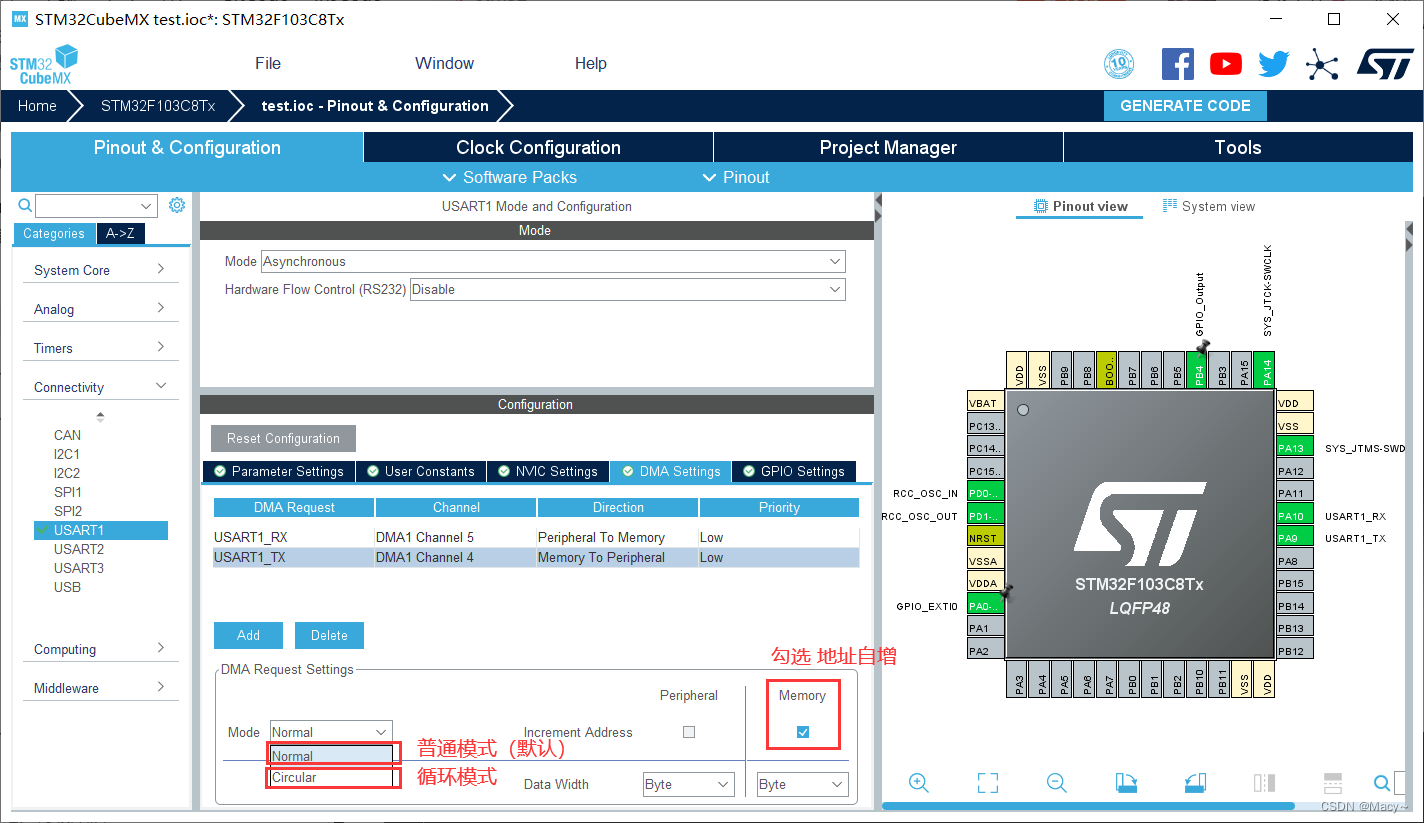This screenshot has height=823, width=1424.
Task: Click the ST logo in the top bar
Action: click(1386, 63)
